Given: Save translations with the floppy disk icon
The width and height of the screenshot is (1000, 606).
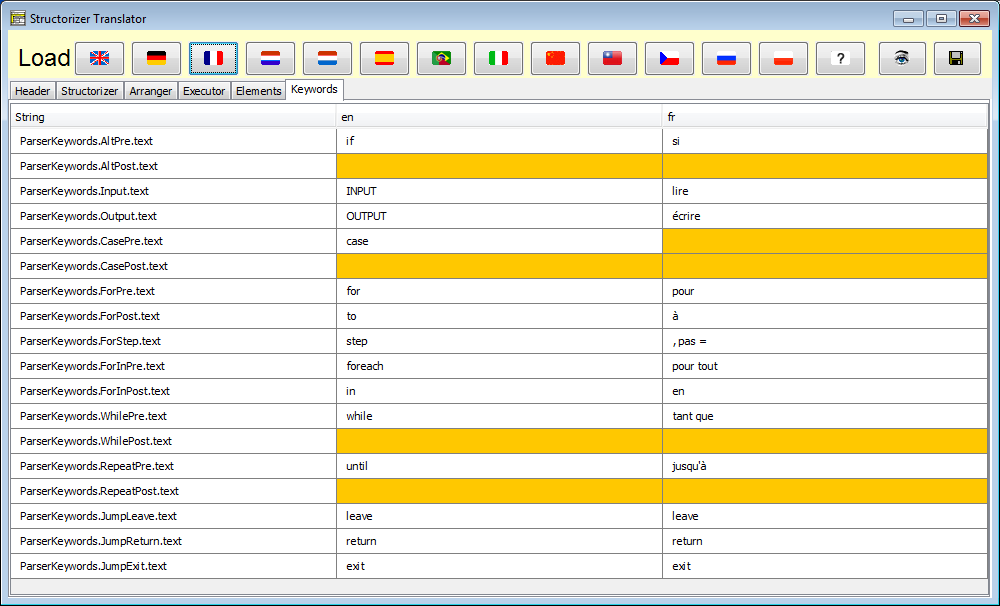Looking at the screenshot, I should (957, 59).
